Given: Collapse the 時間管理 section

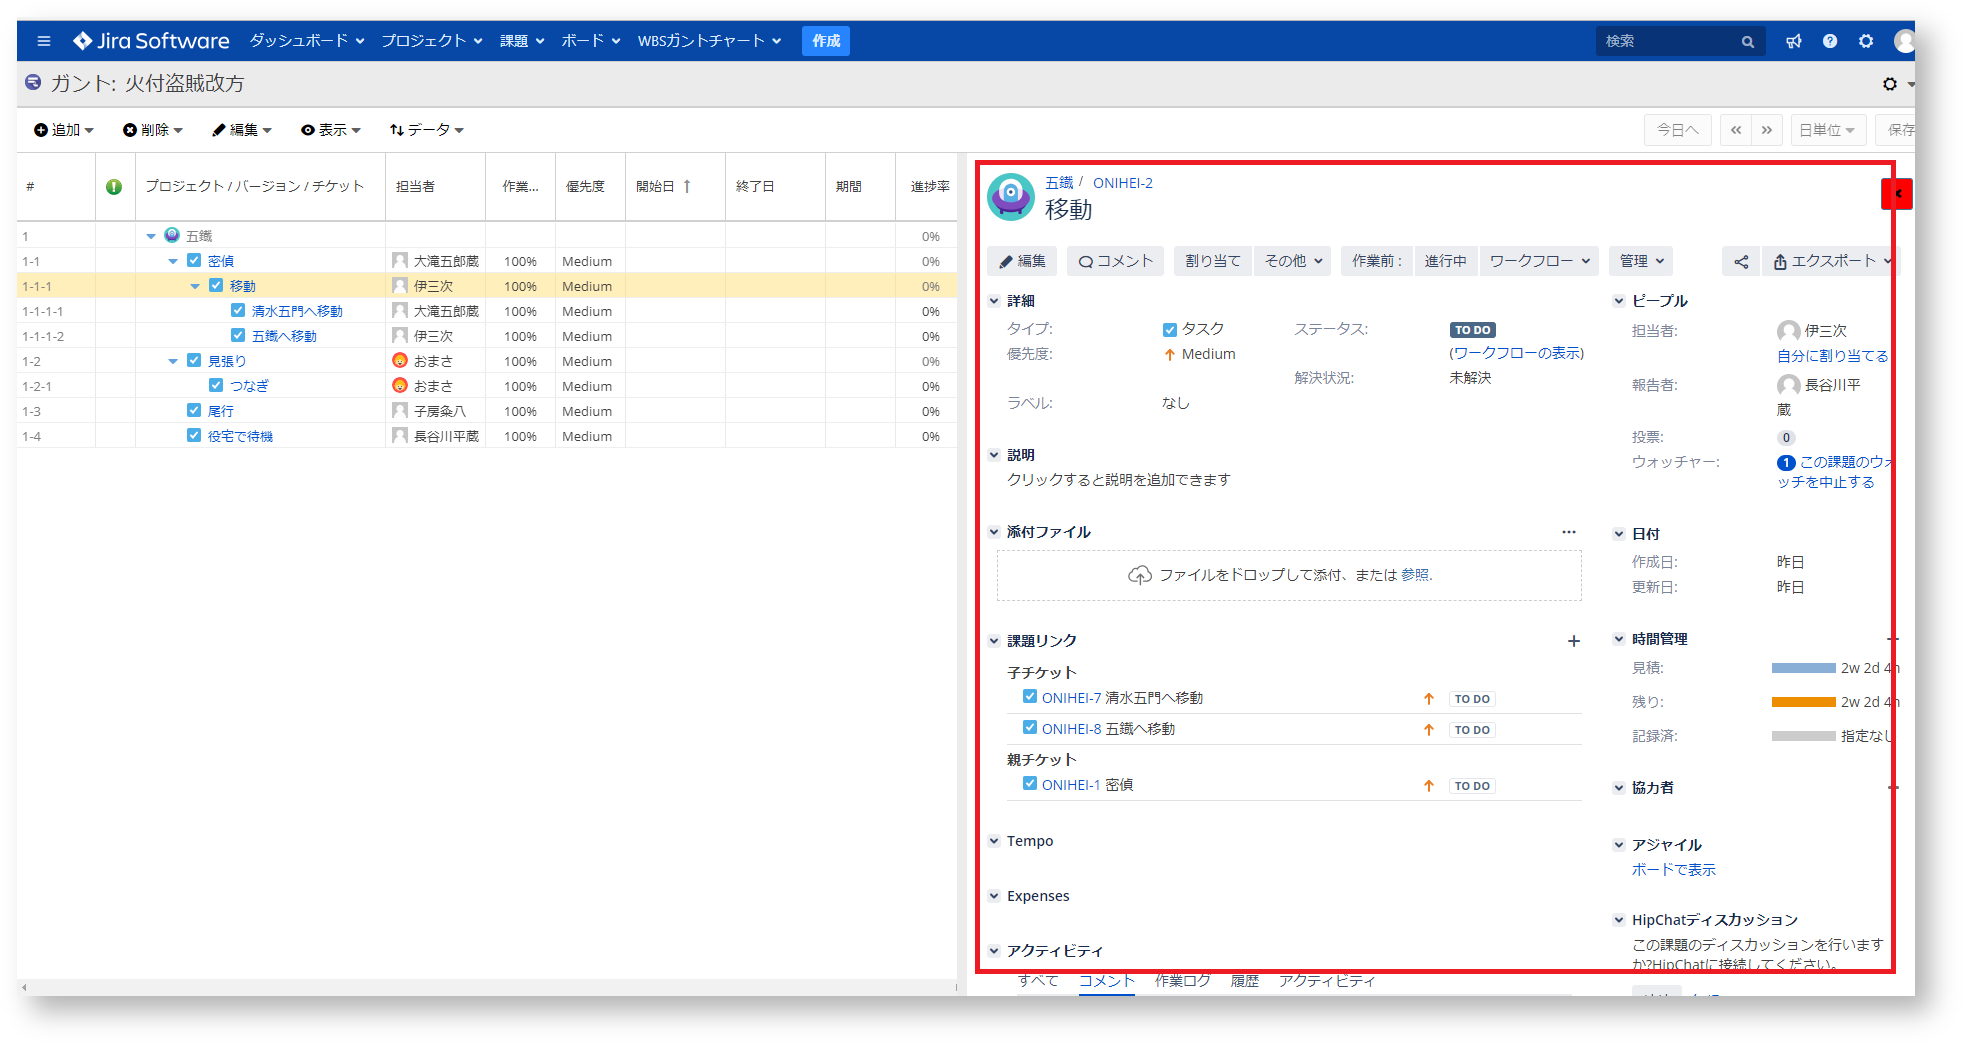Looking at the screenshot, I should click(x=1619, y=639).
